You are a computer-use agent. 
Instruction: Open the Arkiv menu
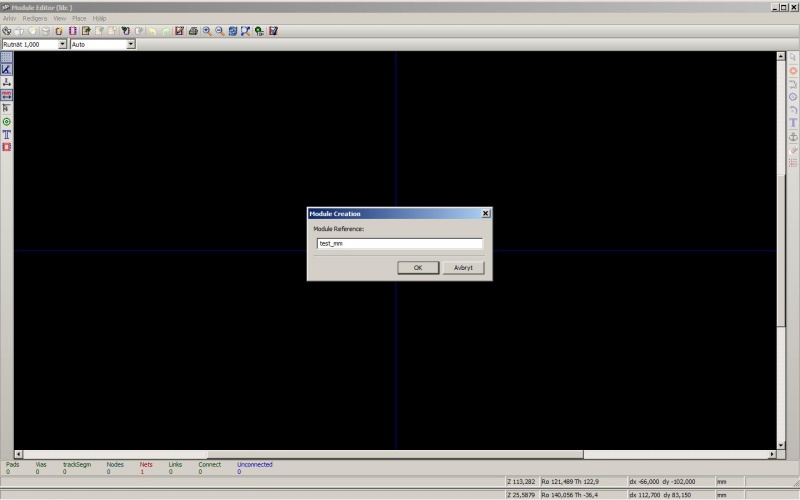pos(10,18)
